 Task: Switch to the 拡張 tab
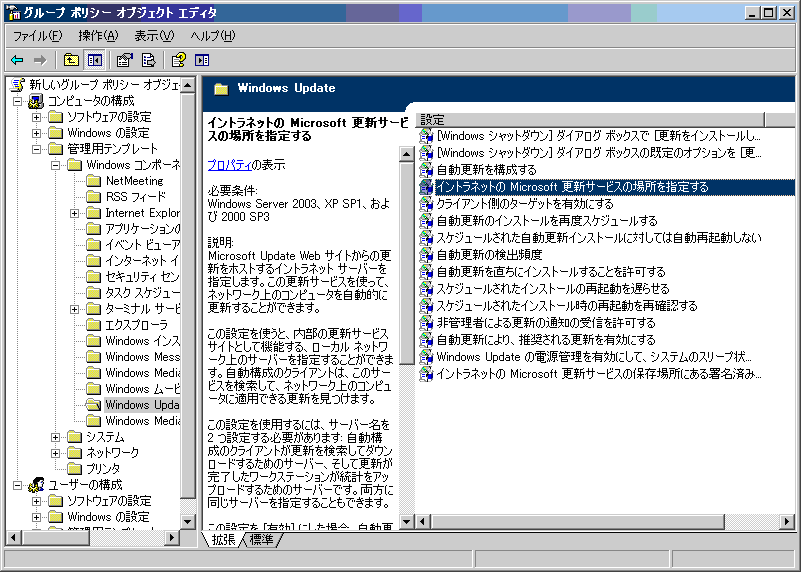(x=223, y=539)
